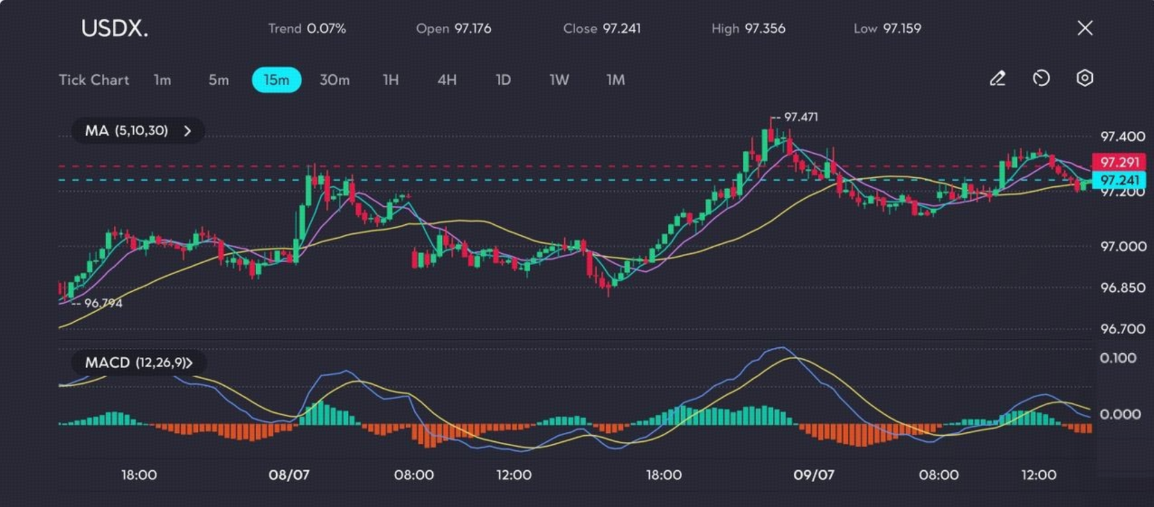Select the pencil drawing tool icon
Viewport: 1154px width, 507px height.
click(x=997, y=78)
